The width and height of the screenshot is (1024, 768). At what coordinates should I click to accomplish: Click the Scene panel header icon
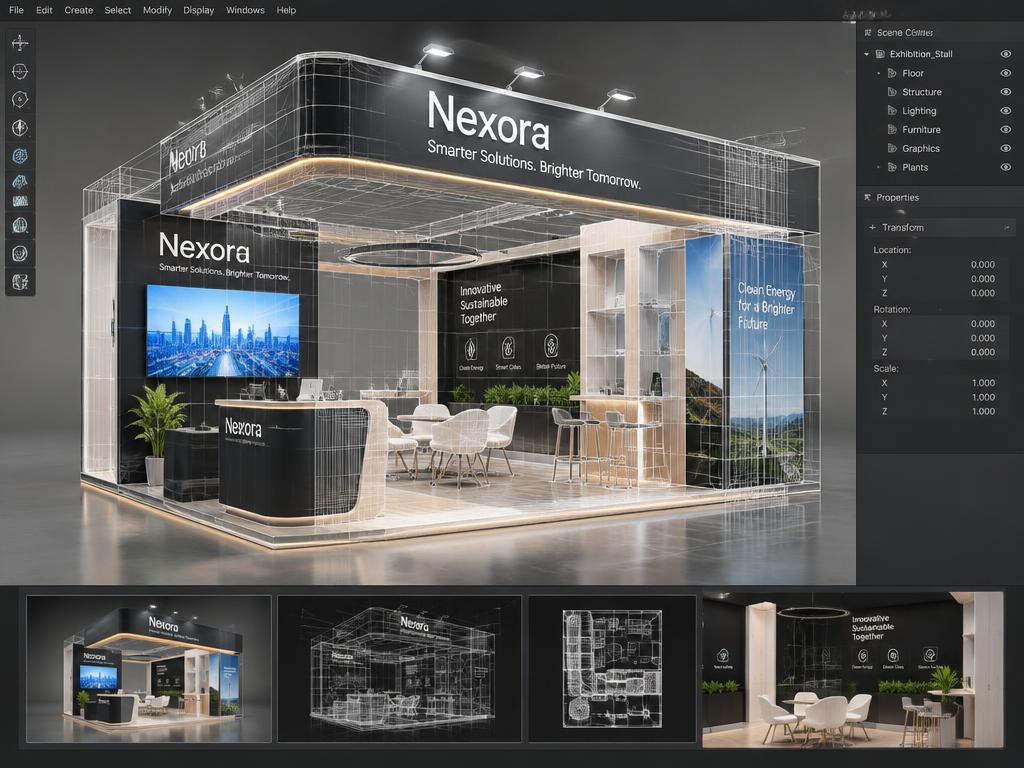[x=867, y=33]
